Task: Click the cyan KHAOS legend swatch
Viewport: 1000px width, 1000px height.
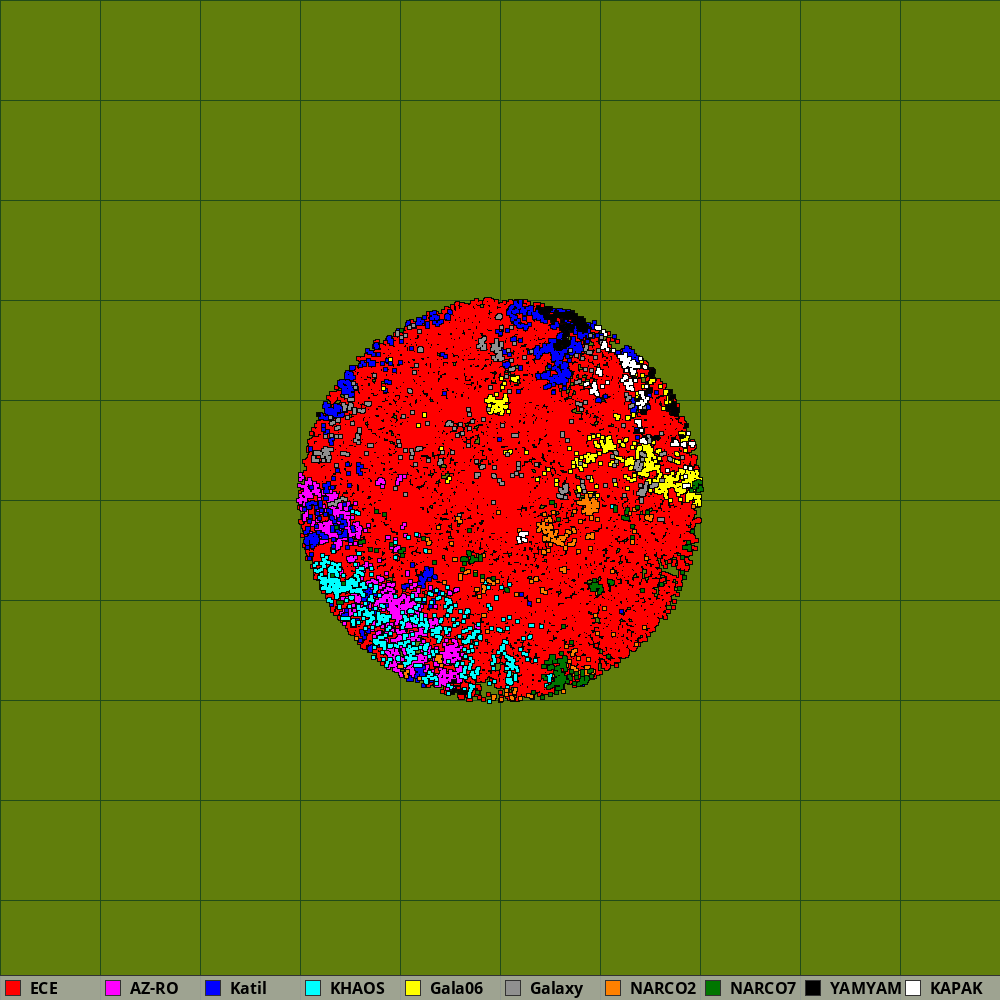Action: point(313,988)
